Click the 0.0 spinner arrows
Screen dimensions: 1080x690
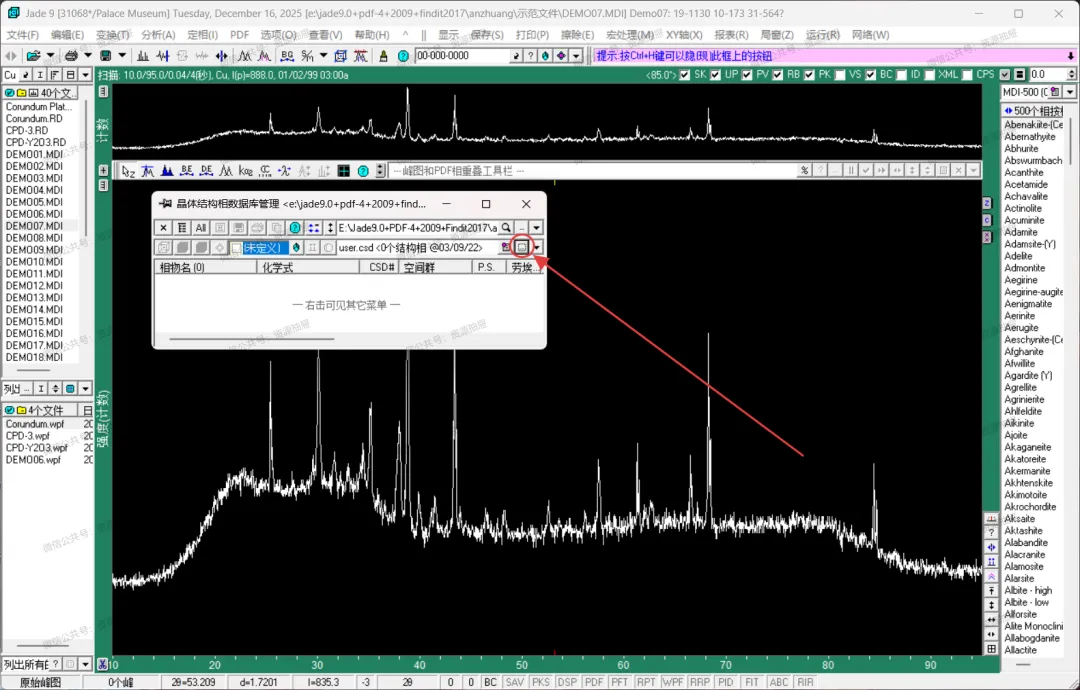click(1071, 75)
